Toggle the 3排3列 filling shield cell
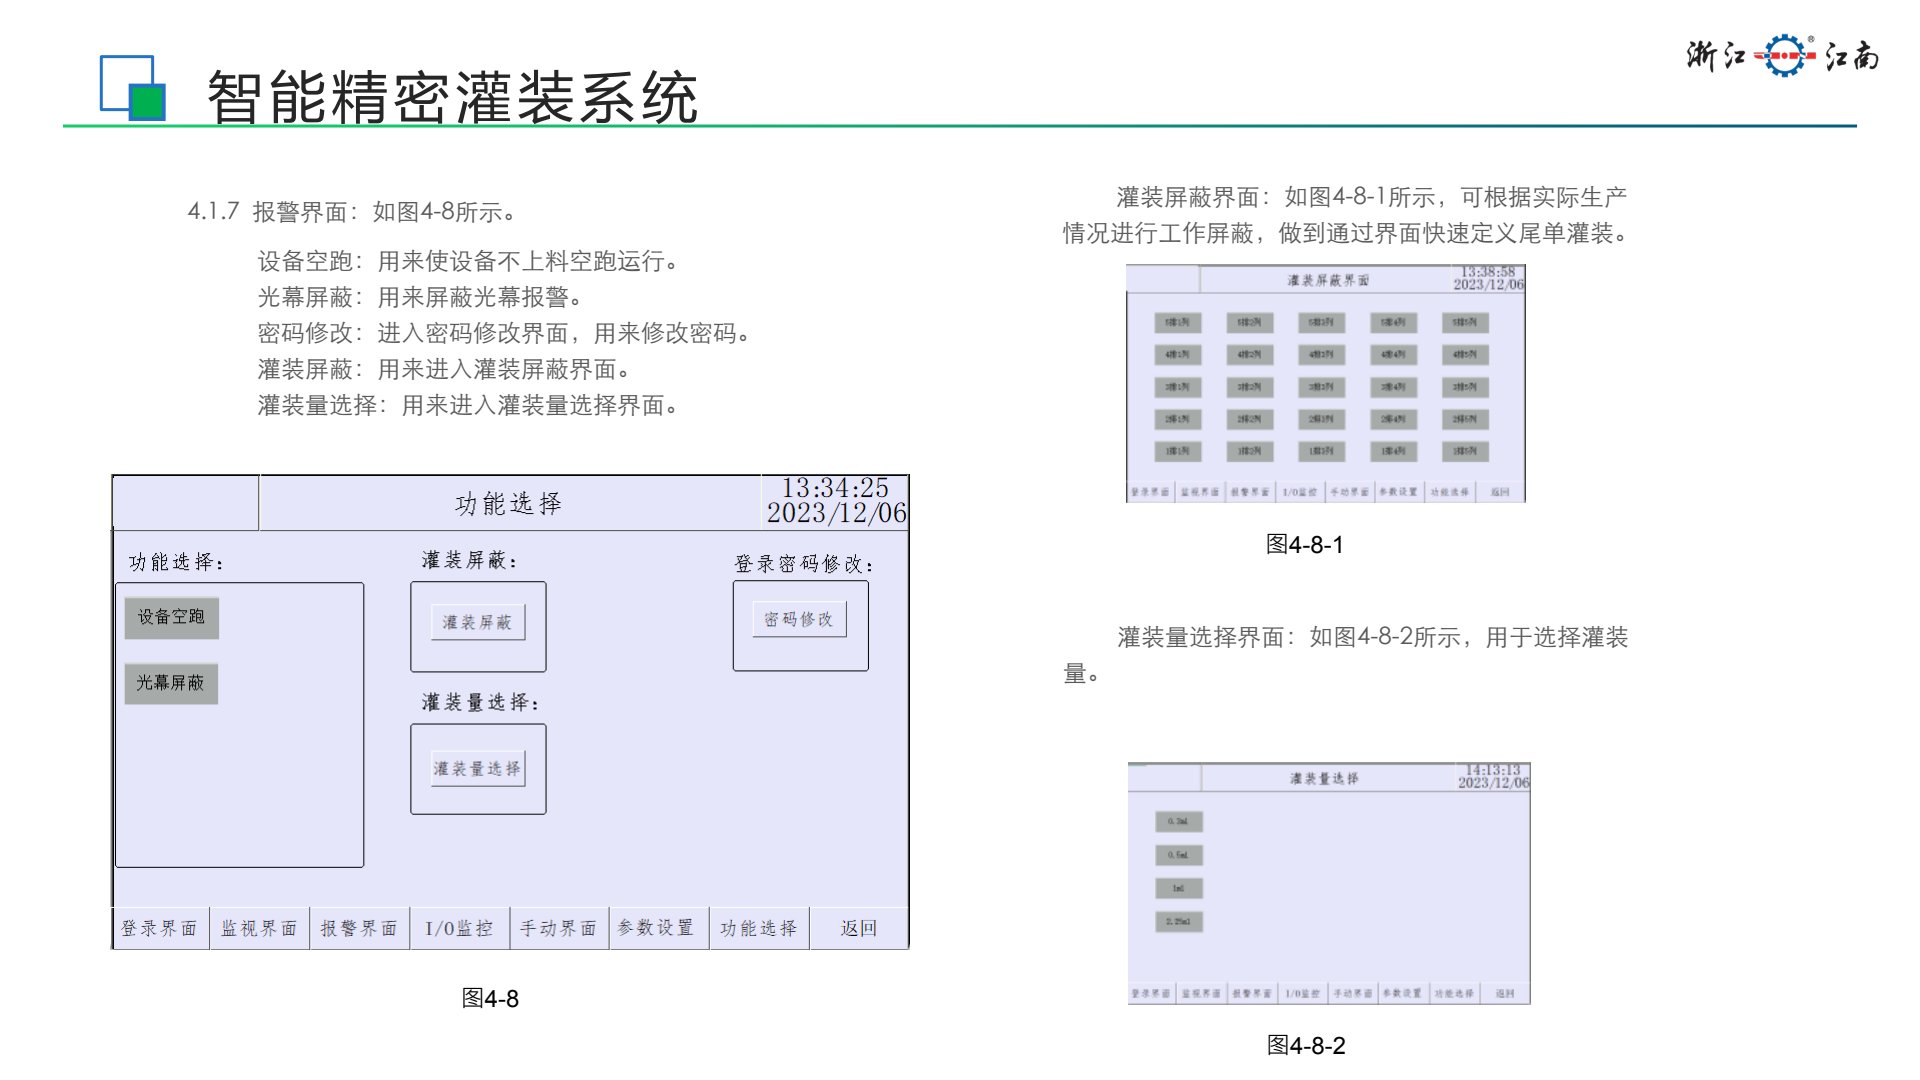 [x=1321, y=387]
